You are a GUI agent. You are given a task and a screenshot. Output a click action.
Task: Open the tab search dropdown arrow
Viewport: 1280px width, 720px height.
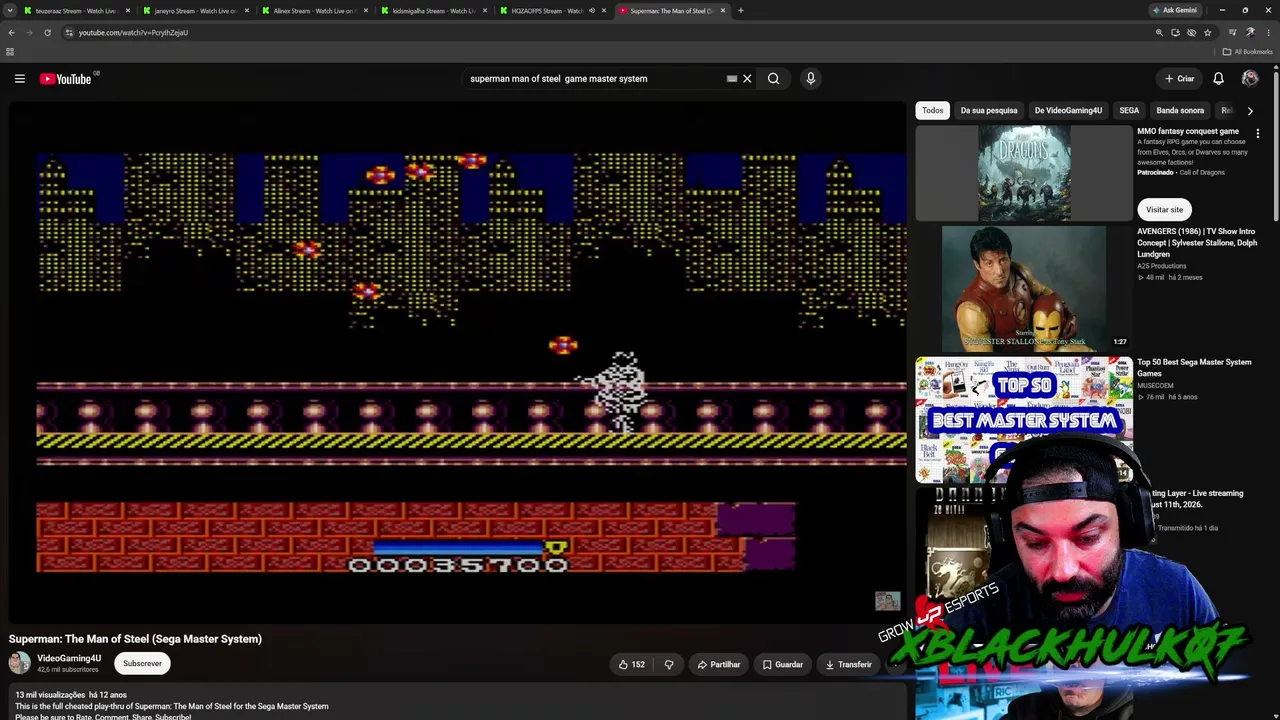[10, 10]
